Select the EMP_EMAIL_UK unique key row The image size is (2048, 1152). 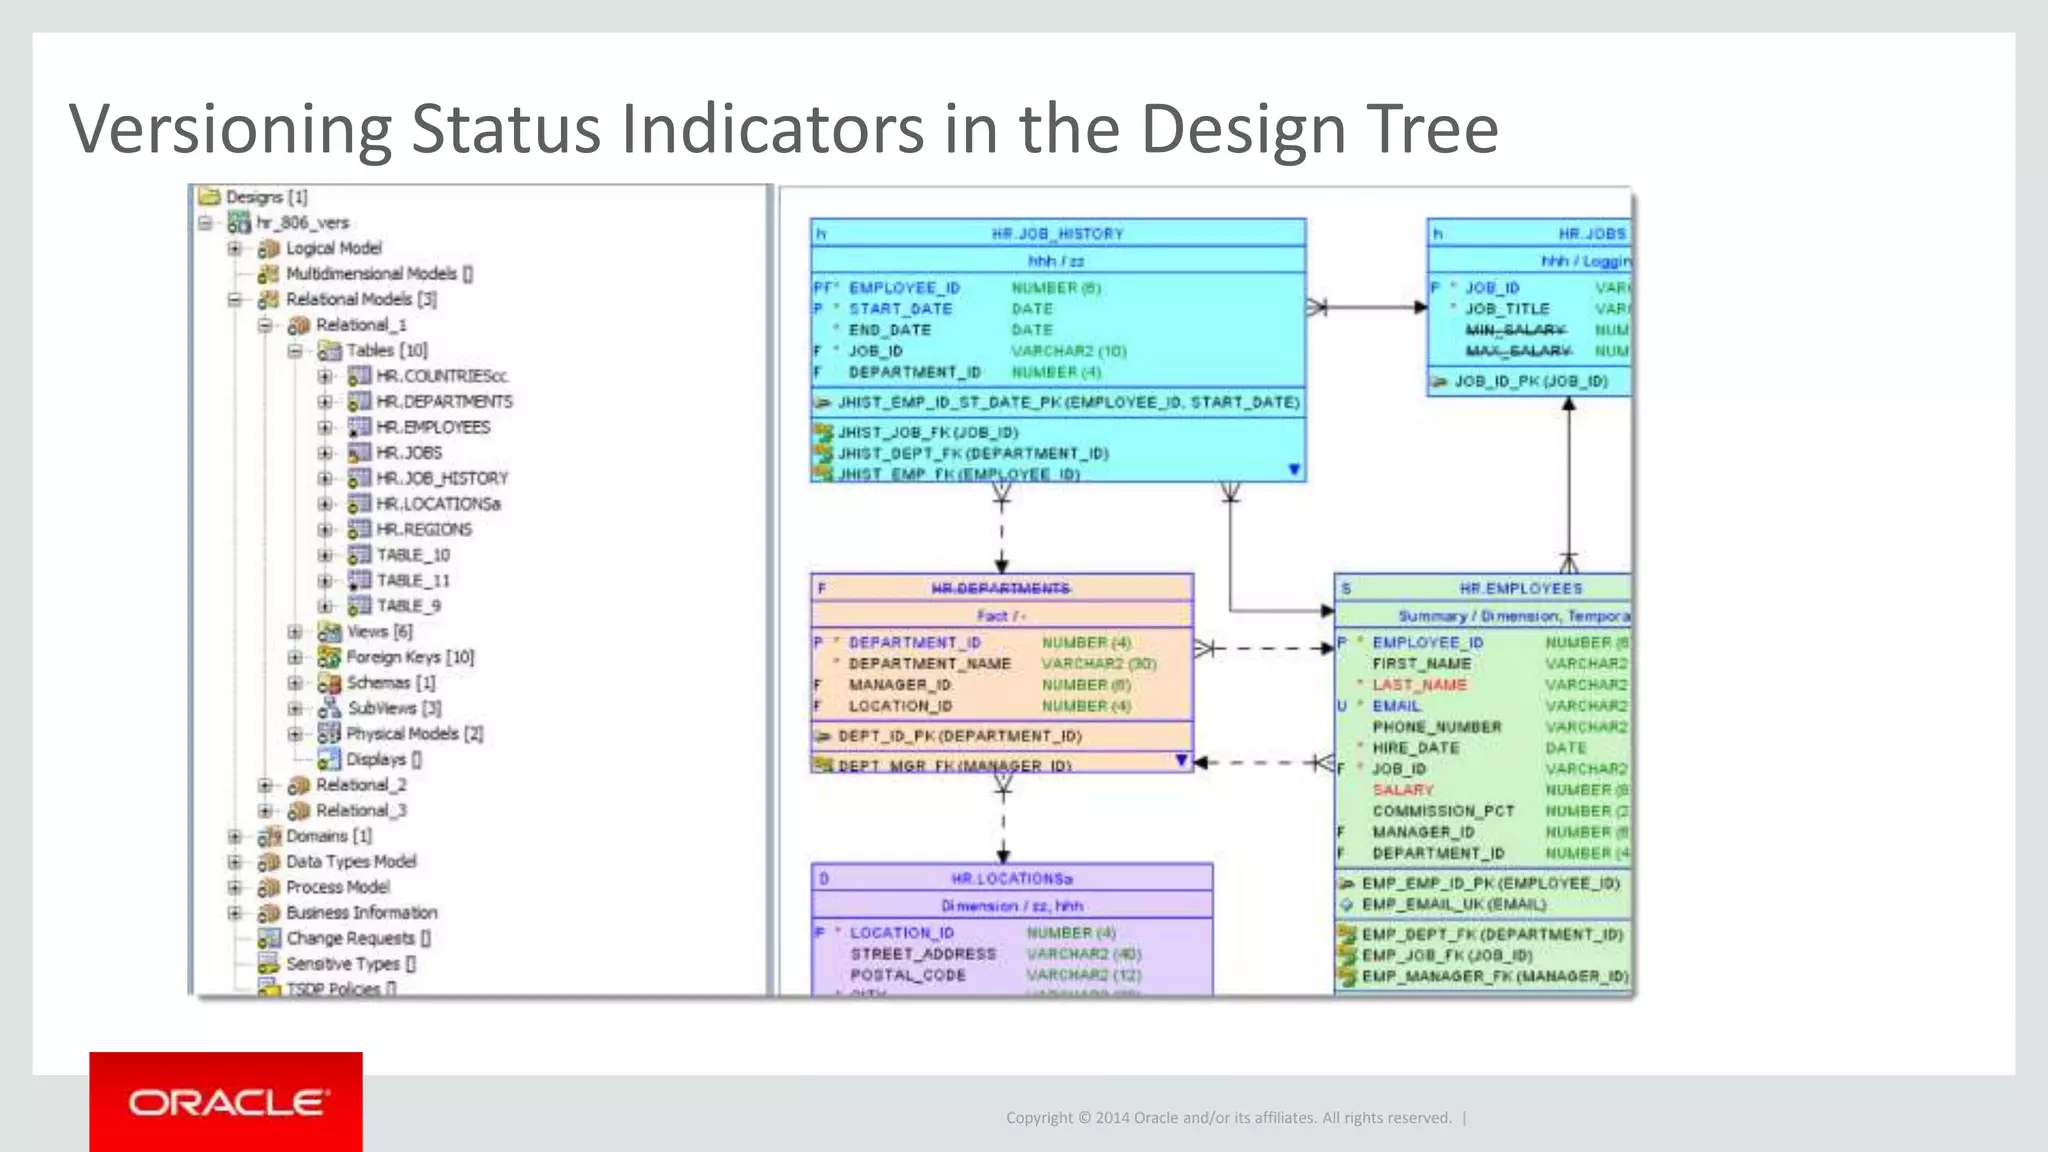point(1443,904)
